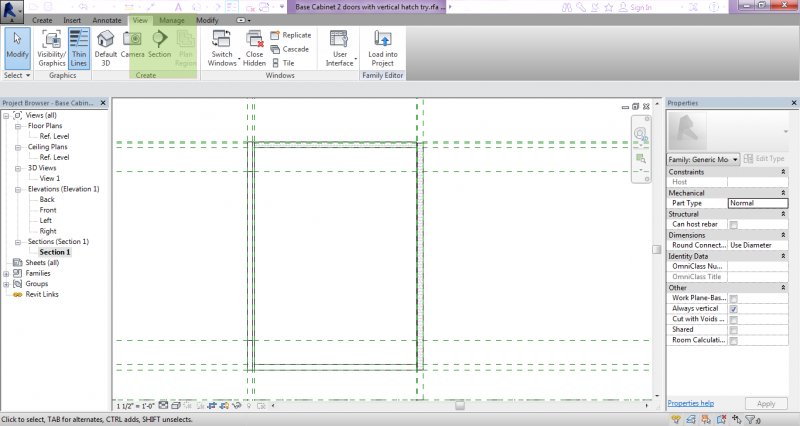This screenshot has height=426, width=800.
Task: Click Thin Lines icon in quick access toolbar
Action: coord(232,7)
